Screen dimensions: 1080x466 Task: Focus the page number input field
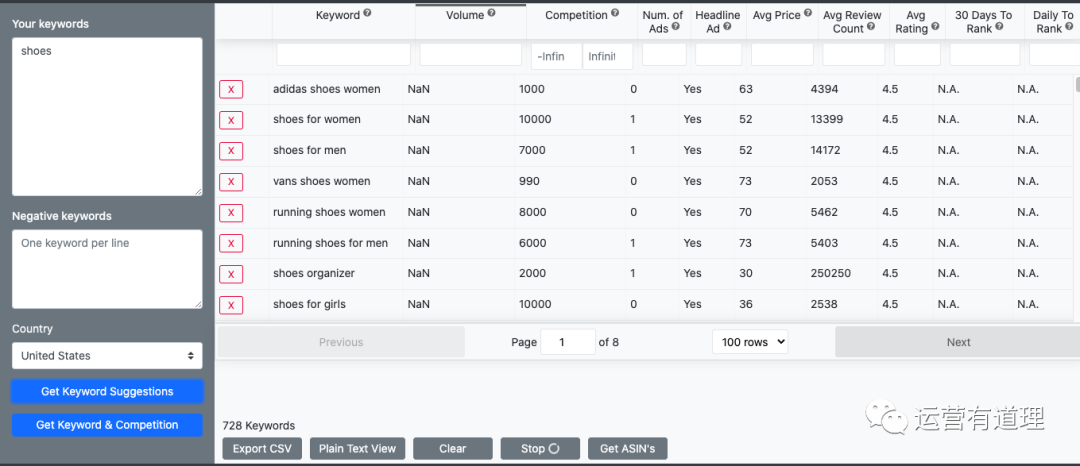567,342
